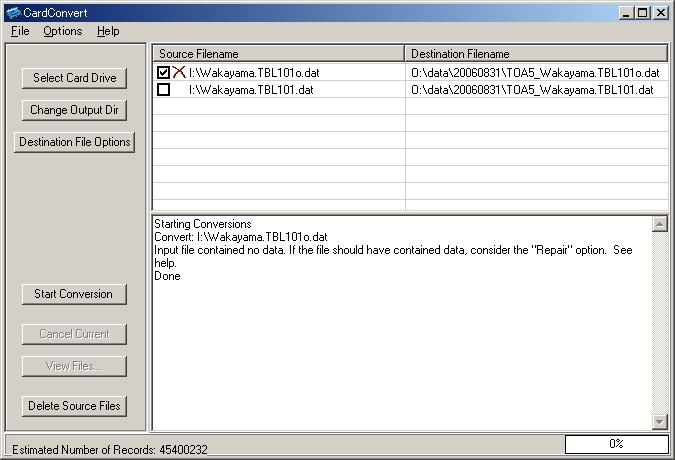
Task: Open the File menu
Action: coord(20,31)
